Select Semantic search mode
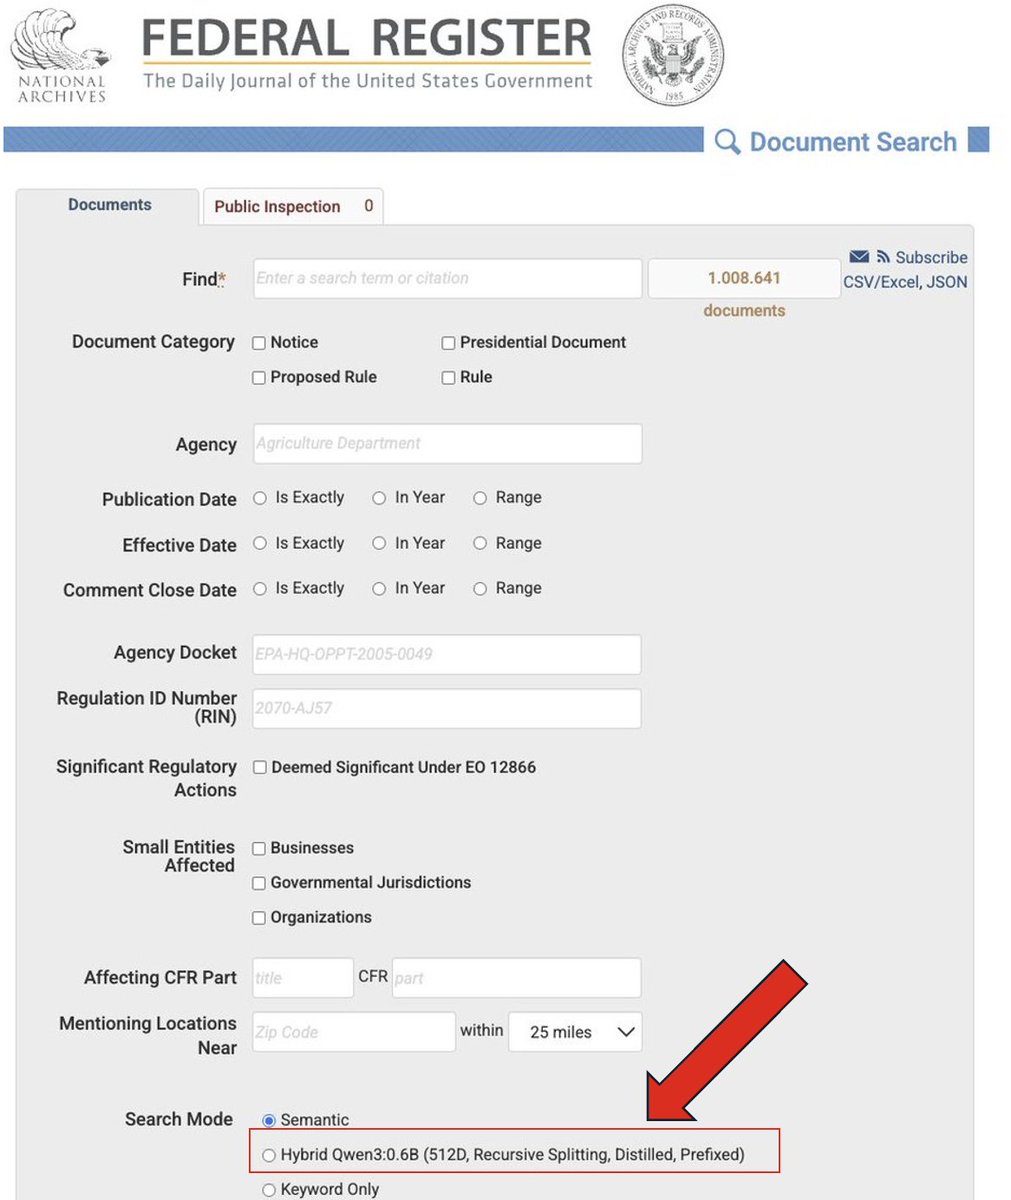The image size is (1011, 1200). (x=268, y=1121)
